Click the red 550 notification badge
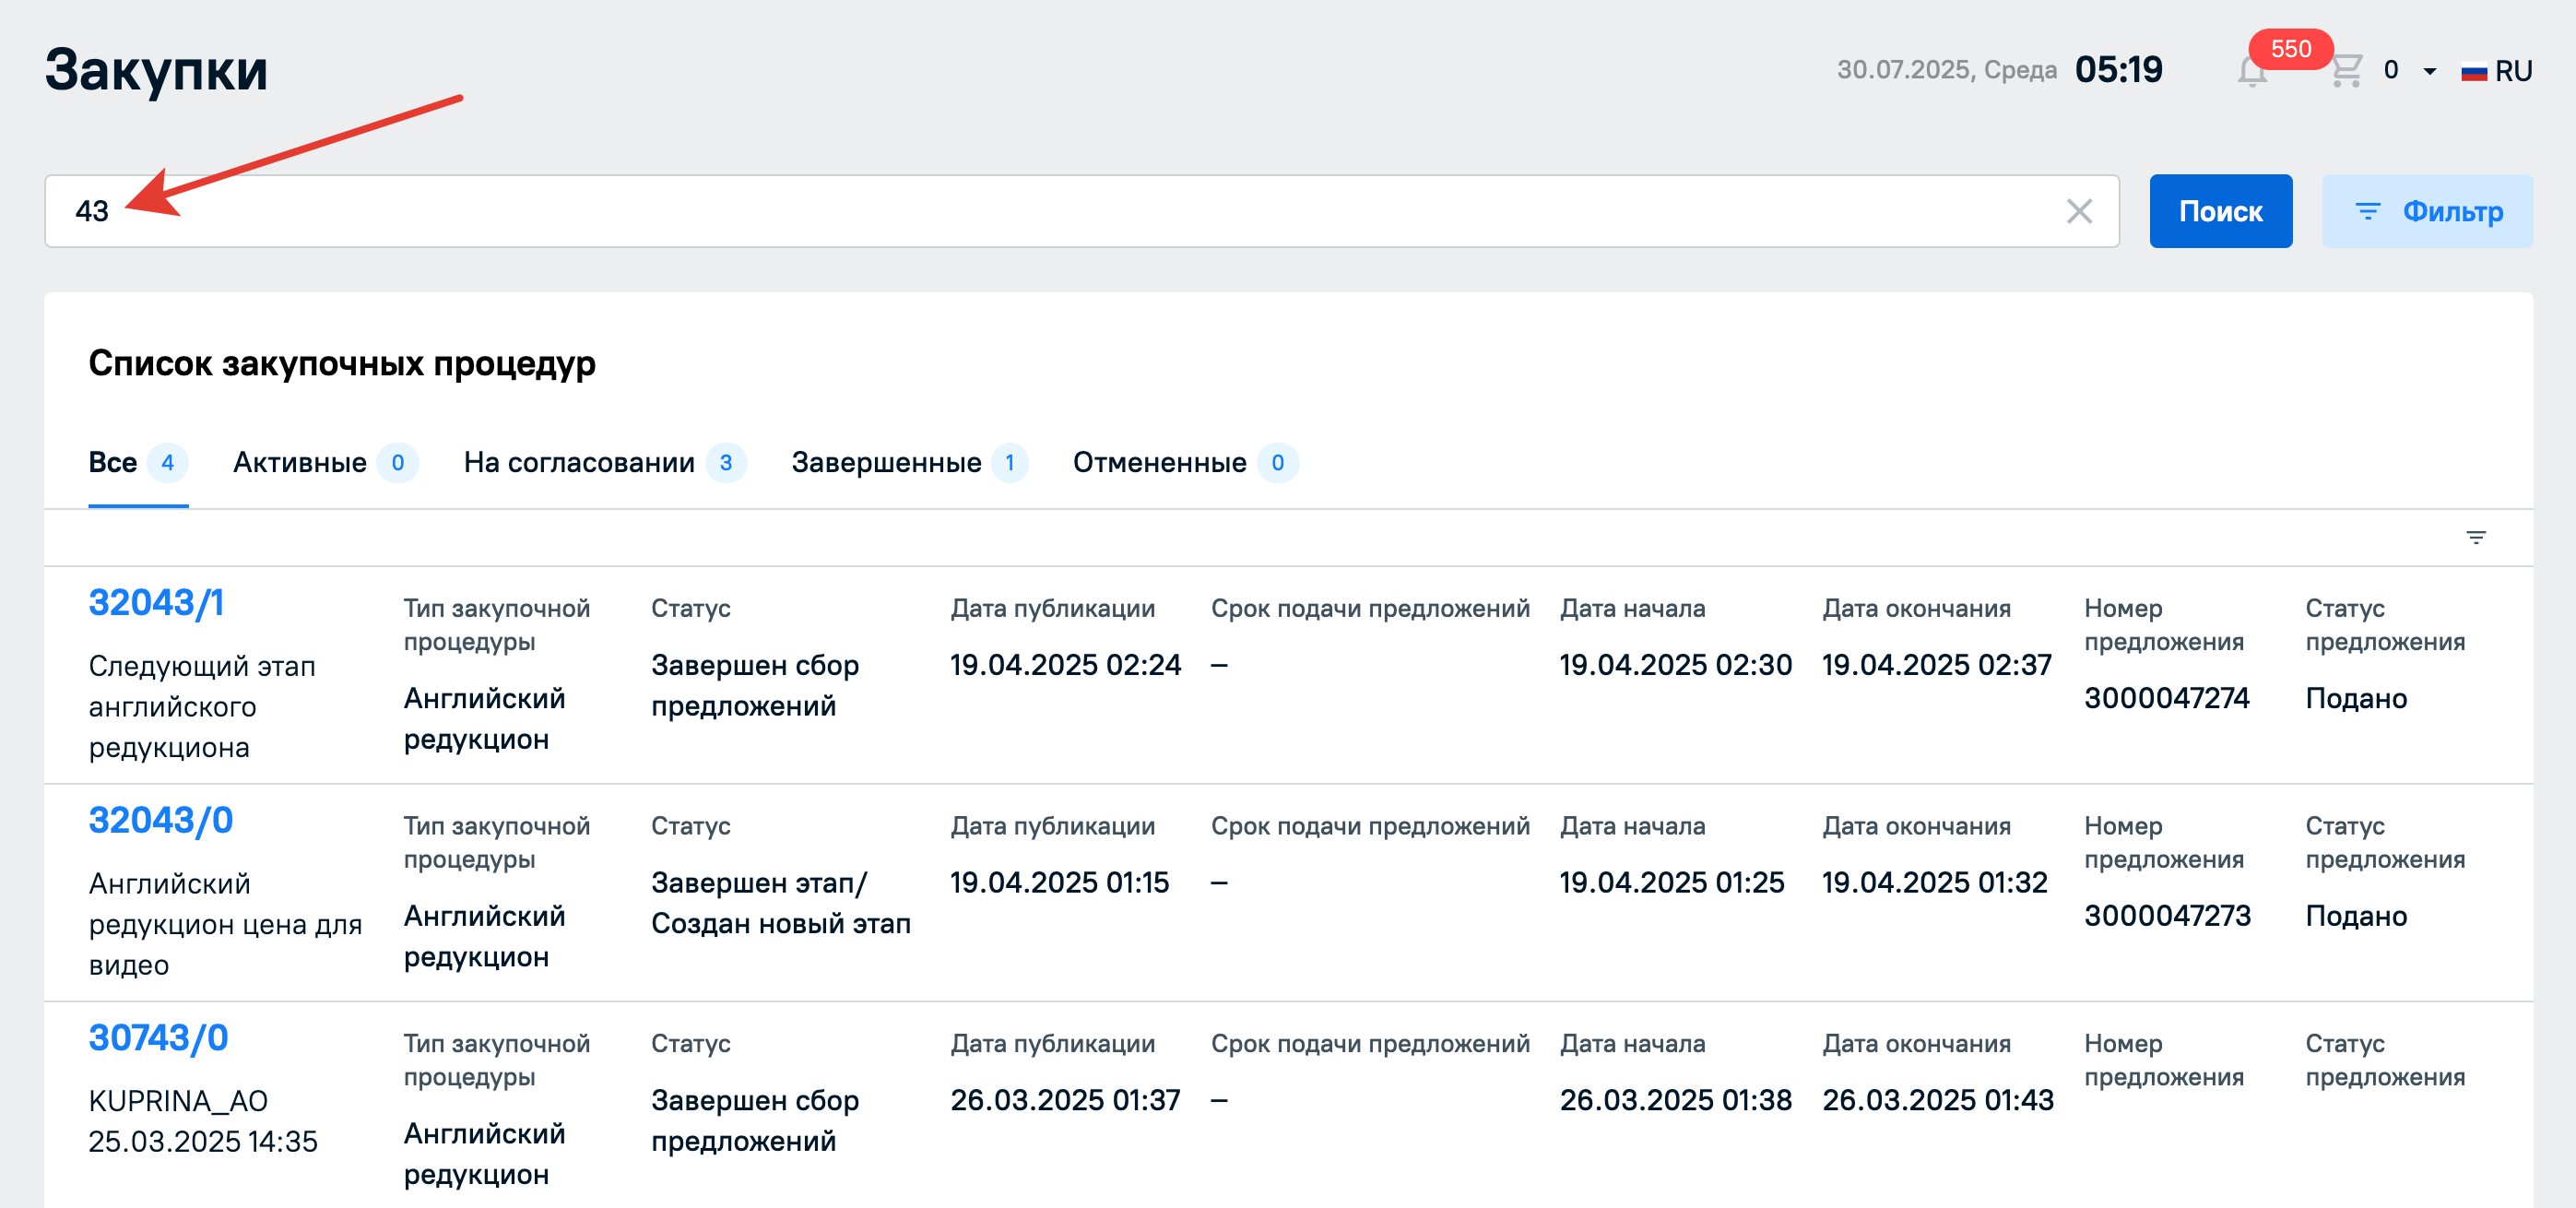 click(2290, 49)
